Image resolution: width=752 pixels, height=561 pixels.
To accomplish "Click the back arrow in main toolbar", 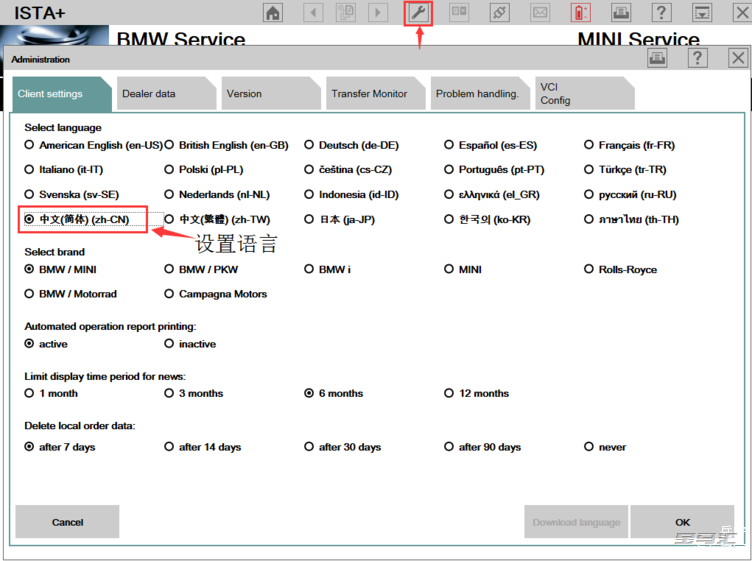I will [x=313, y=12].
